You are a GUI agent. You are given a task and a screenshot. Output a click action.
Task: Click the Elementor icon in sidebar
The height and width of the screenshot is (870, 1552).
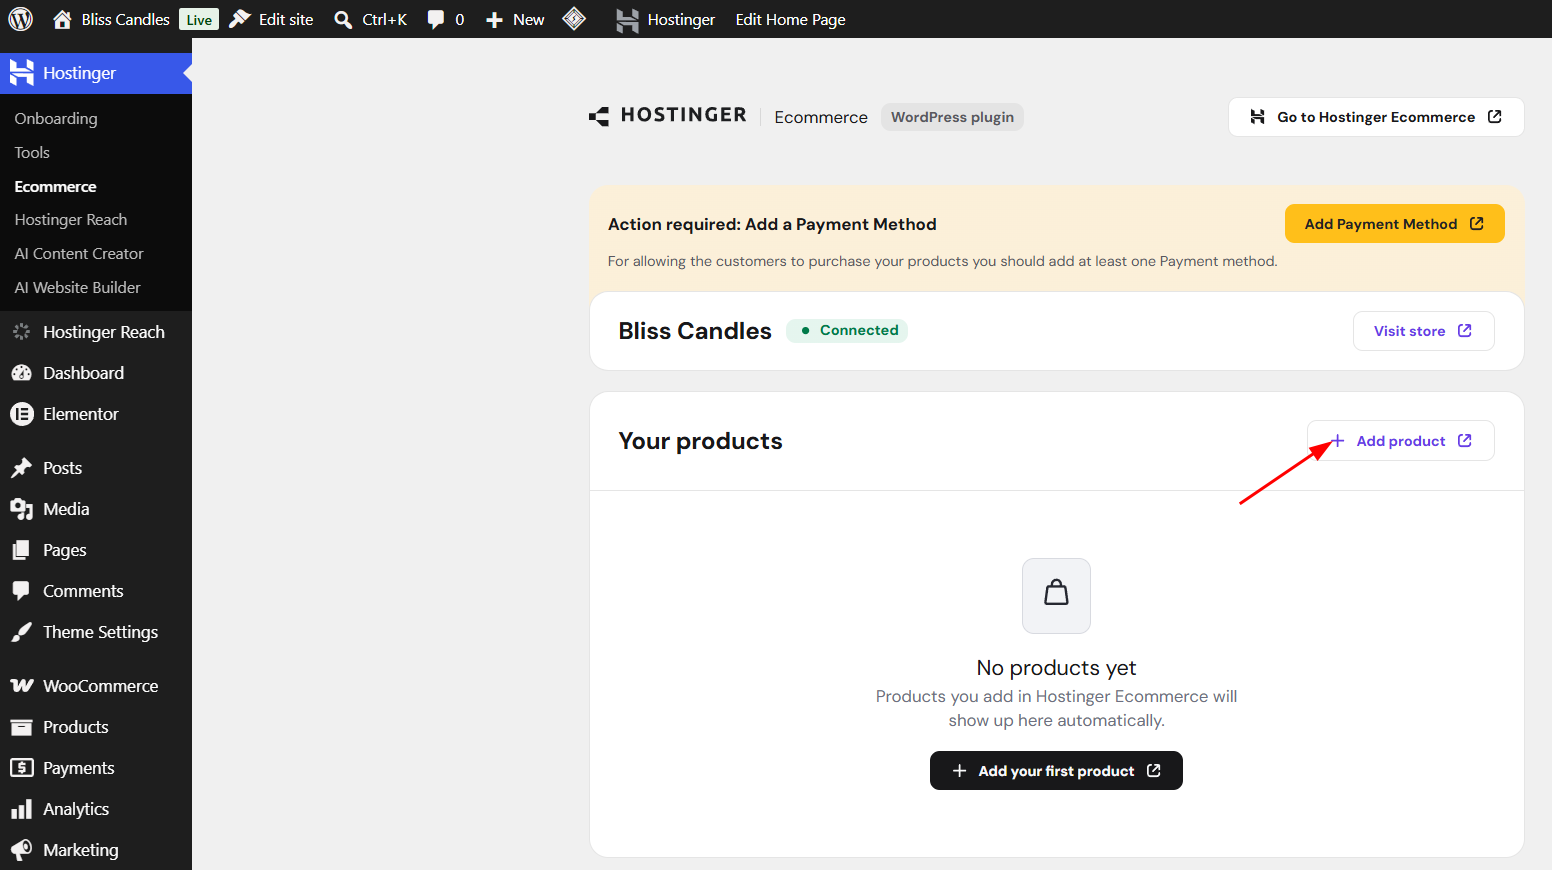click(x=22, y=414)
